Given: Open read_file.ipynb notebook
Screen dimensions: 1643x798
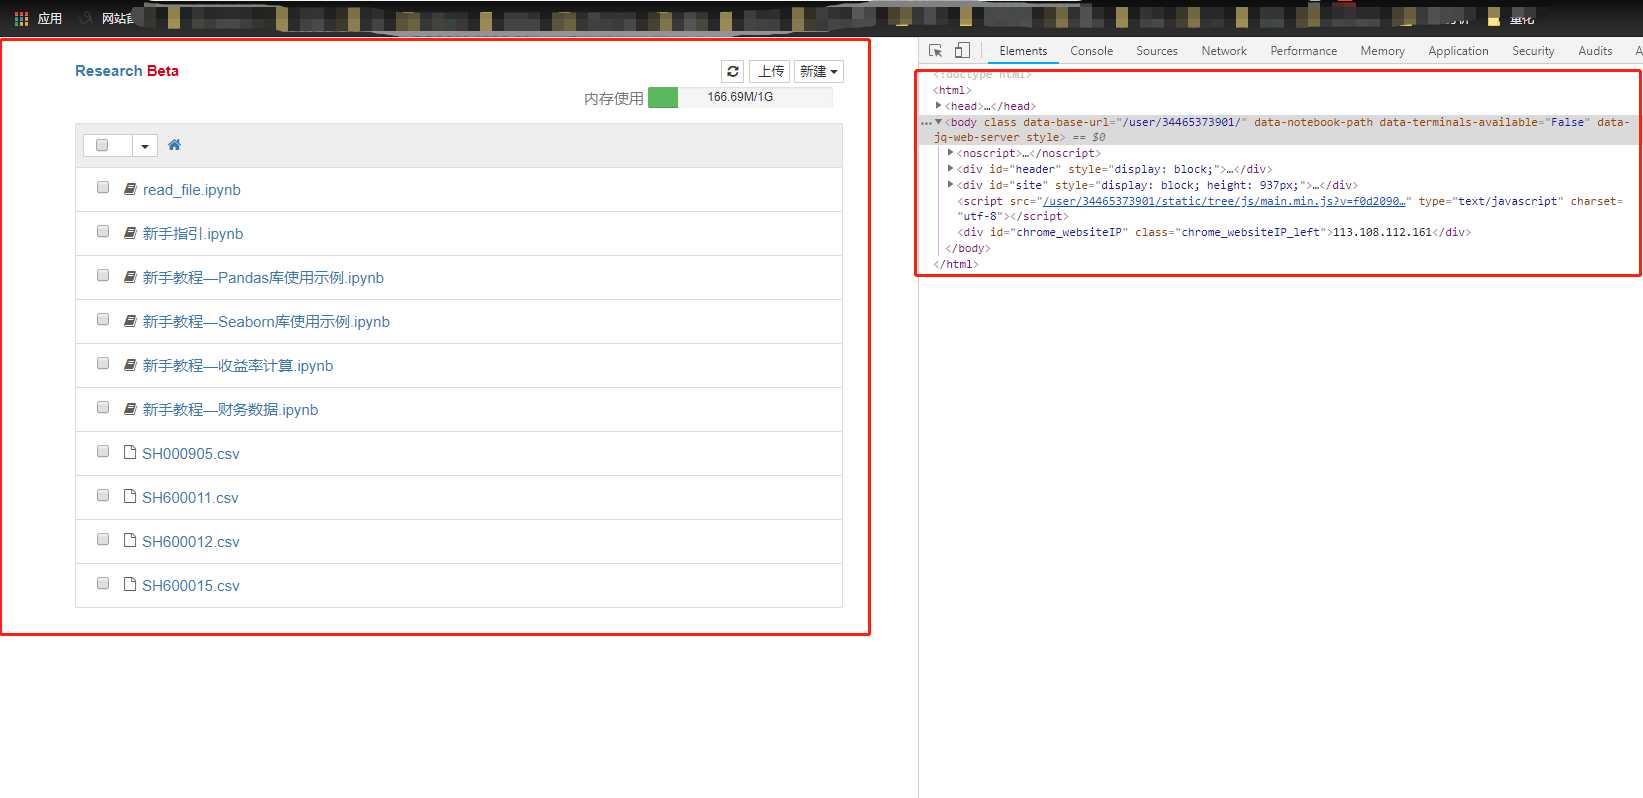Looking at the screenshot, I should point(191,190).
